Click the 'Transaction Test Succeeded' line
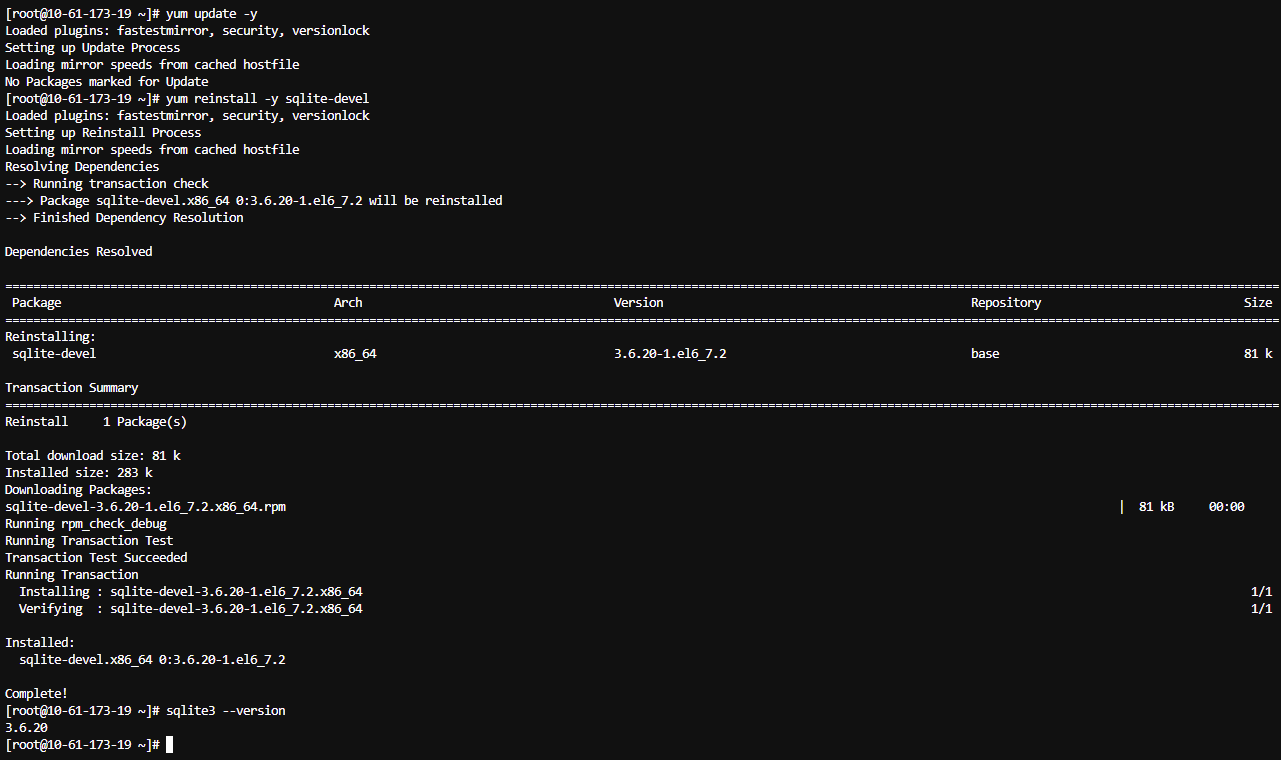Image resolution: width=1281 pixels, height=760 pixels. [x=96, y=557]
